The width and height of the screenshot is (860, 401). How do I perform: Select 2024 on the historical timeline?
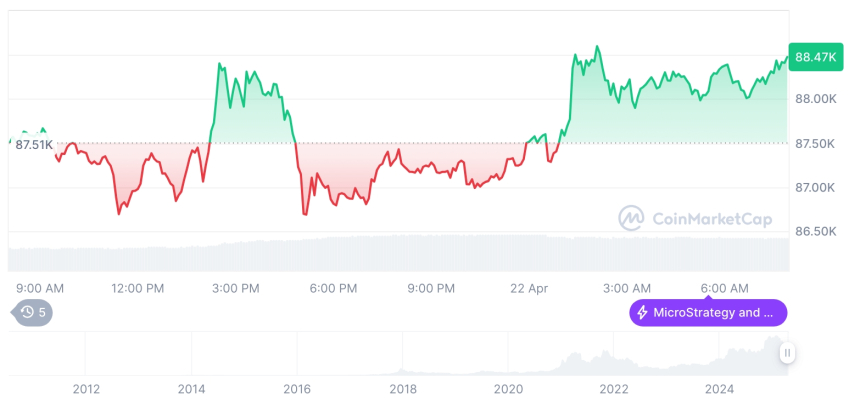[719, 388]
